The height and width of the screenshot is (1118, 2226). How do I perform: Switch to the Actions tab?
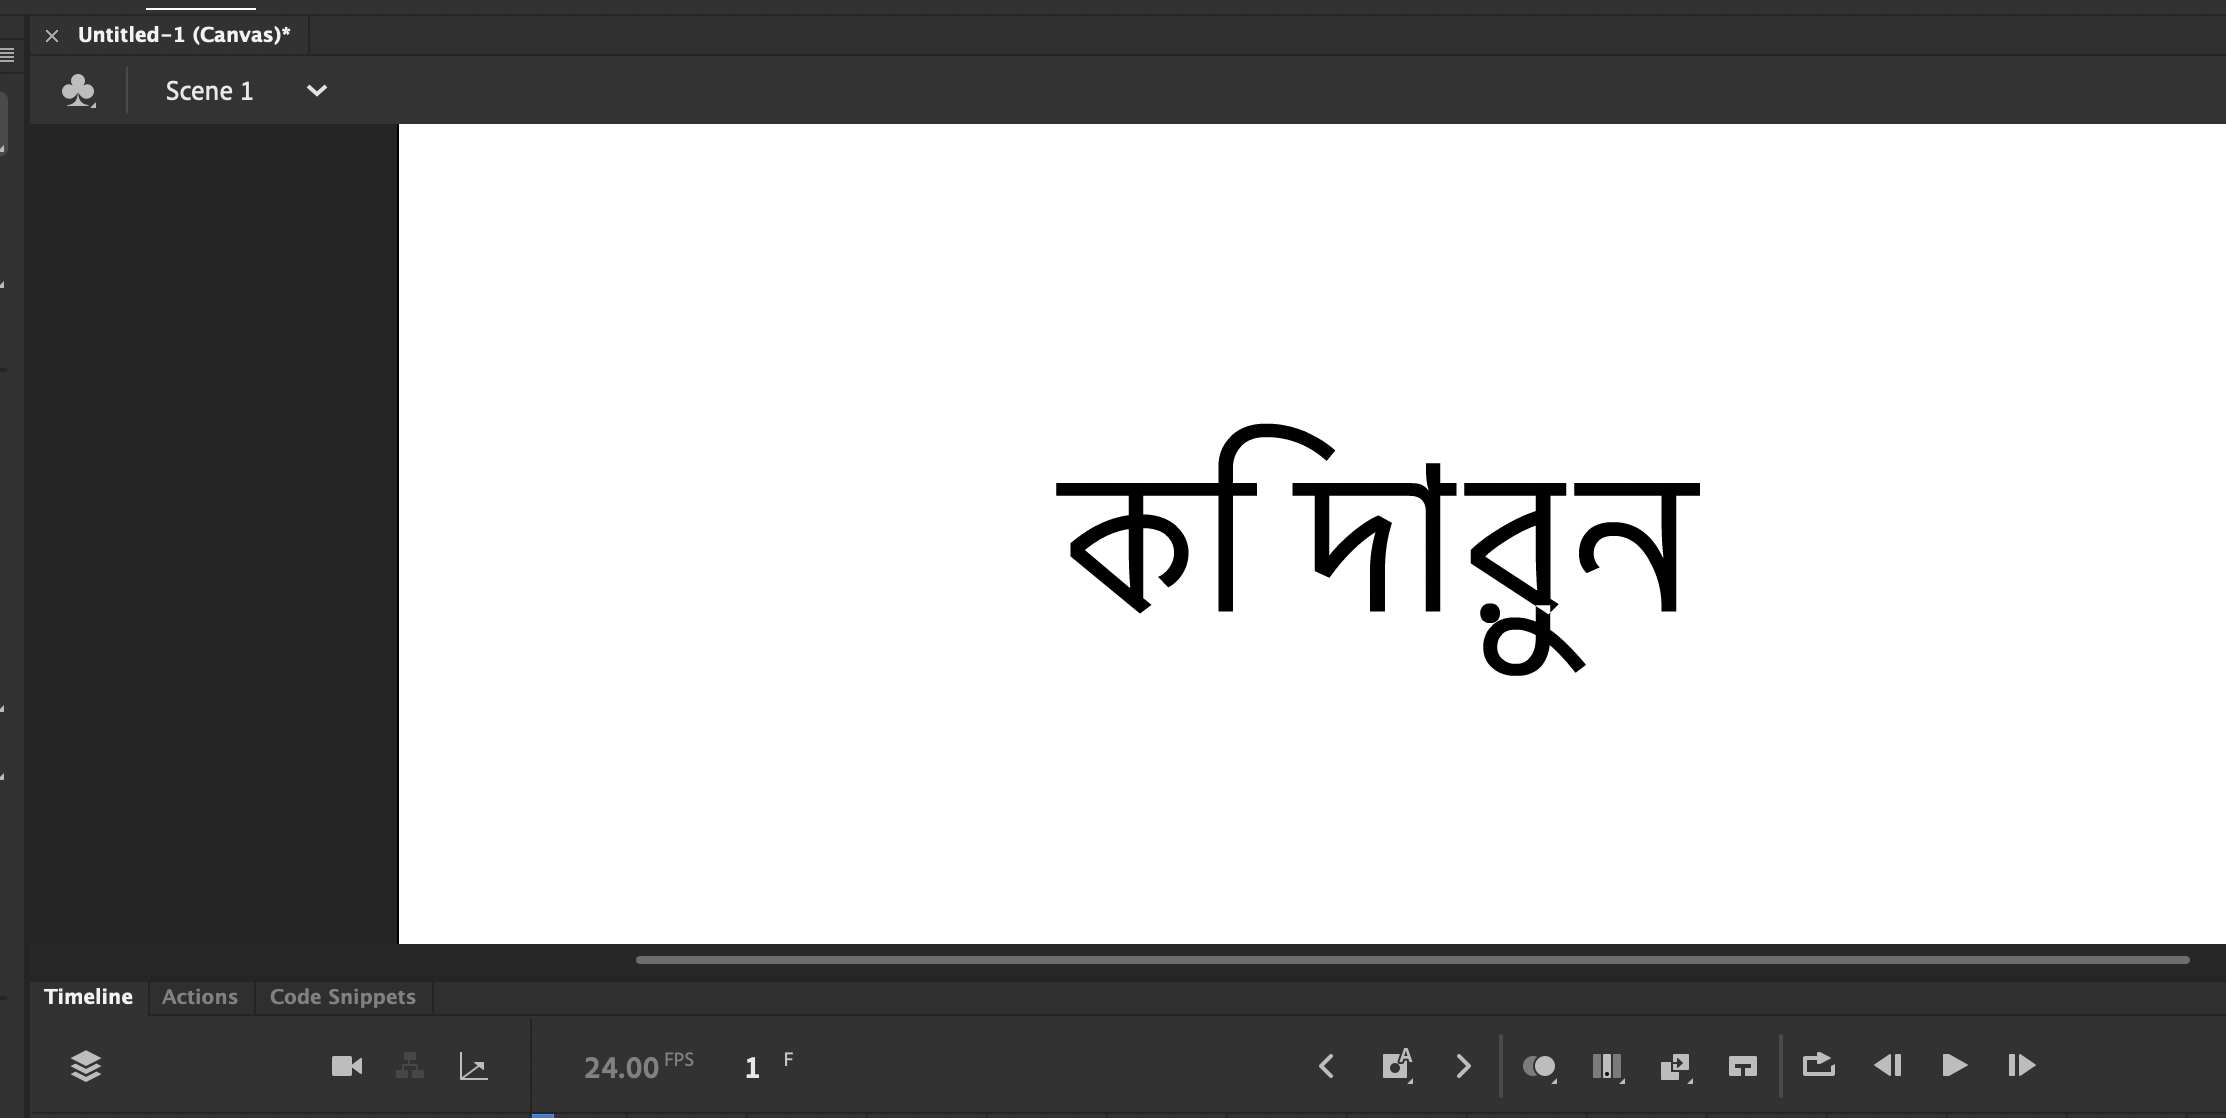[200, 996]
